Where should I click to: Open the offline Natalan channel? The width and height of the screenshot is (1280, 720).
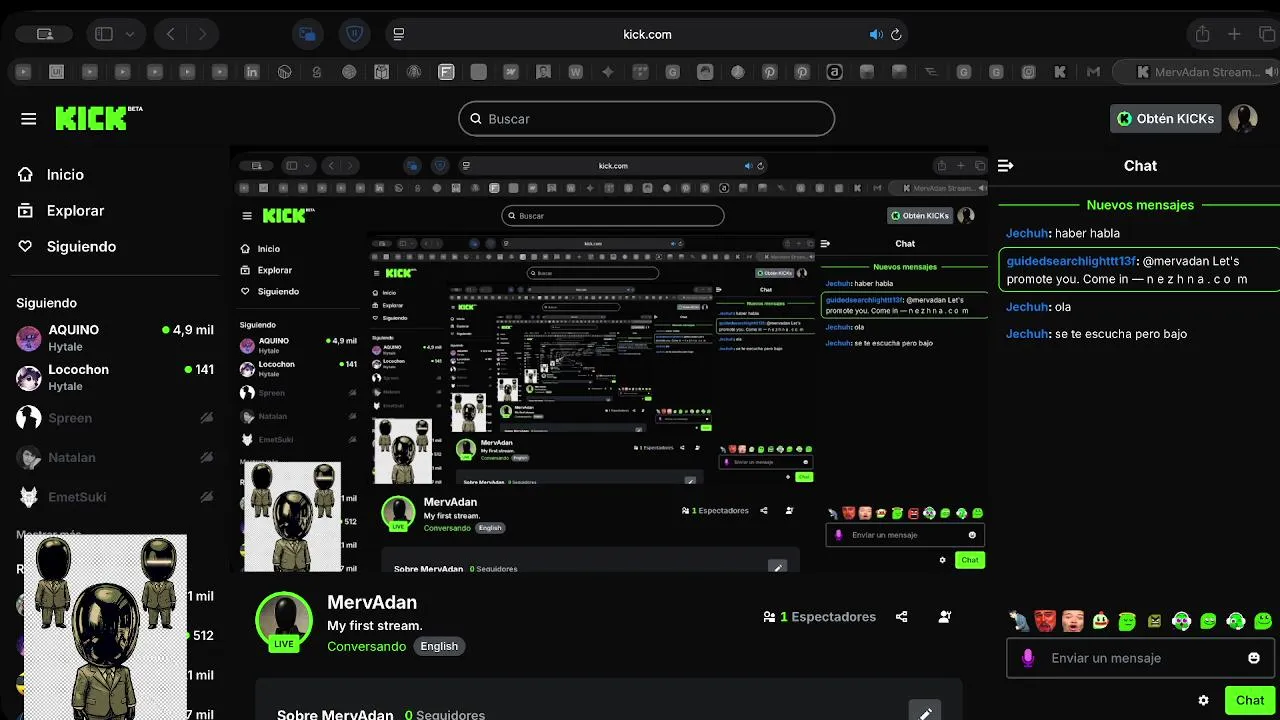click(115, 457)
